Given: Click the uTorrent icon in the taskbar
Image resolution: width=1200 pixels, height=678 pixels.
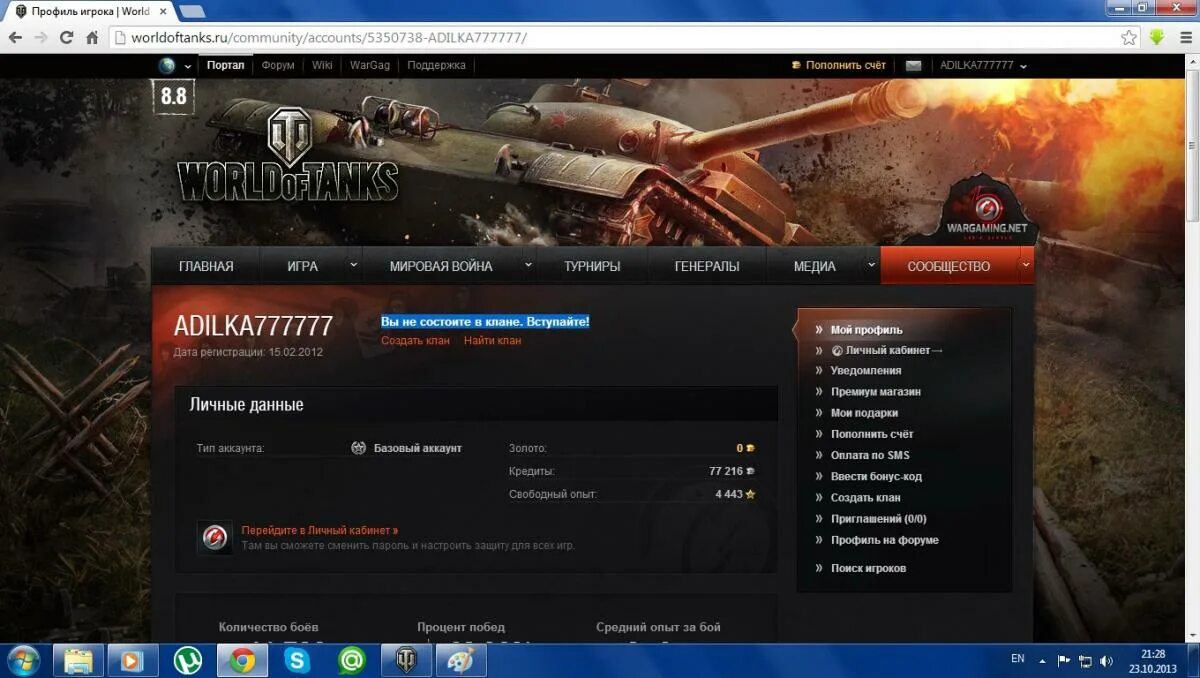Looking at the screenshot, I should click(x=188, y=661).
